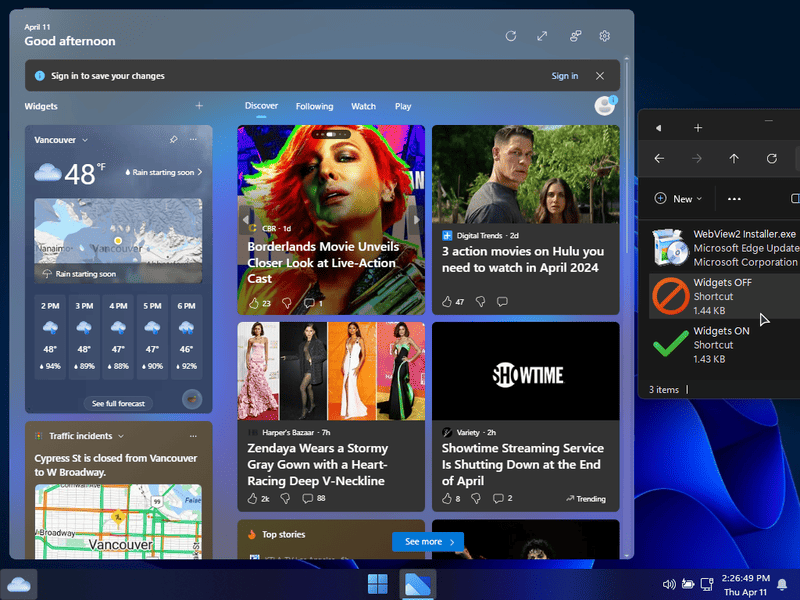This screenshot has height=600, width=800.
Task: Open the Windows Start menu
Action: tap(378, 584)
